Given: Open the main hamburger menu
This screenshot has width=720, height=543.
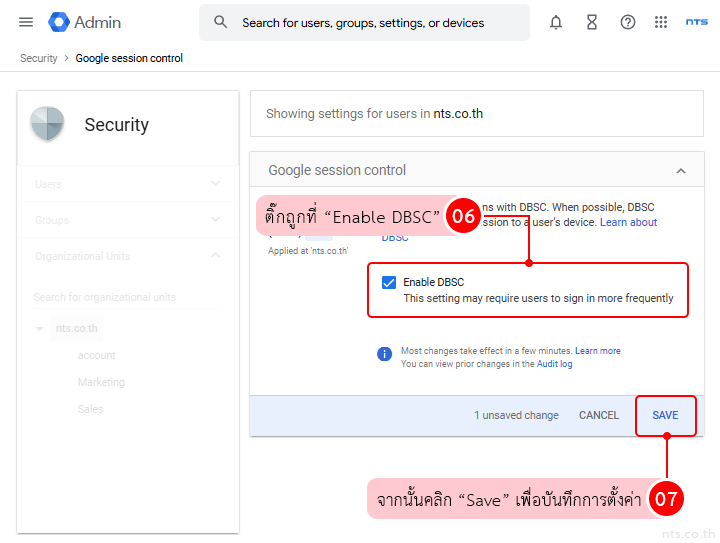Looking at the screenshot, I should (26, 22).
